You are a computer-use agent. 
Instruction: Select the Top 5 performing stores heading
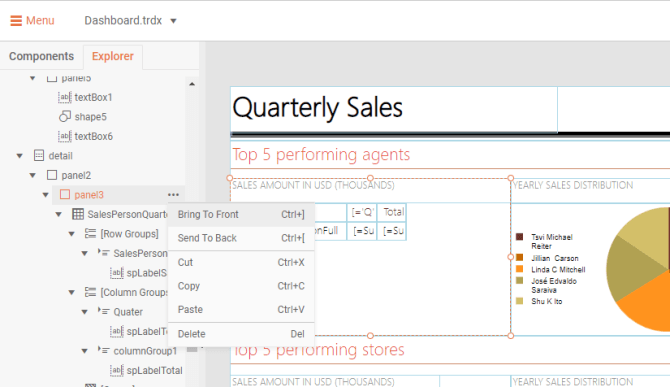coord(318,350)
